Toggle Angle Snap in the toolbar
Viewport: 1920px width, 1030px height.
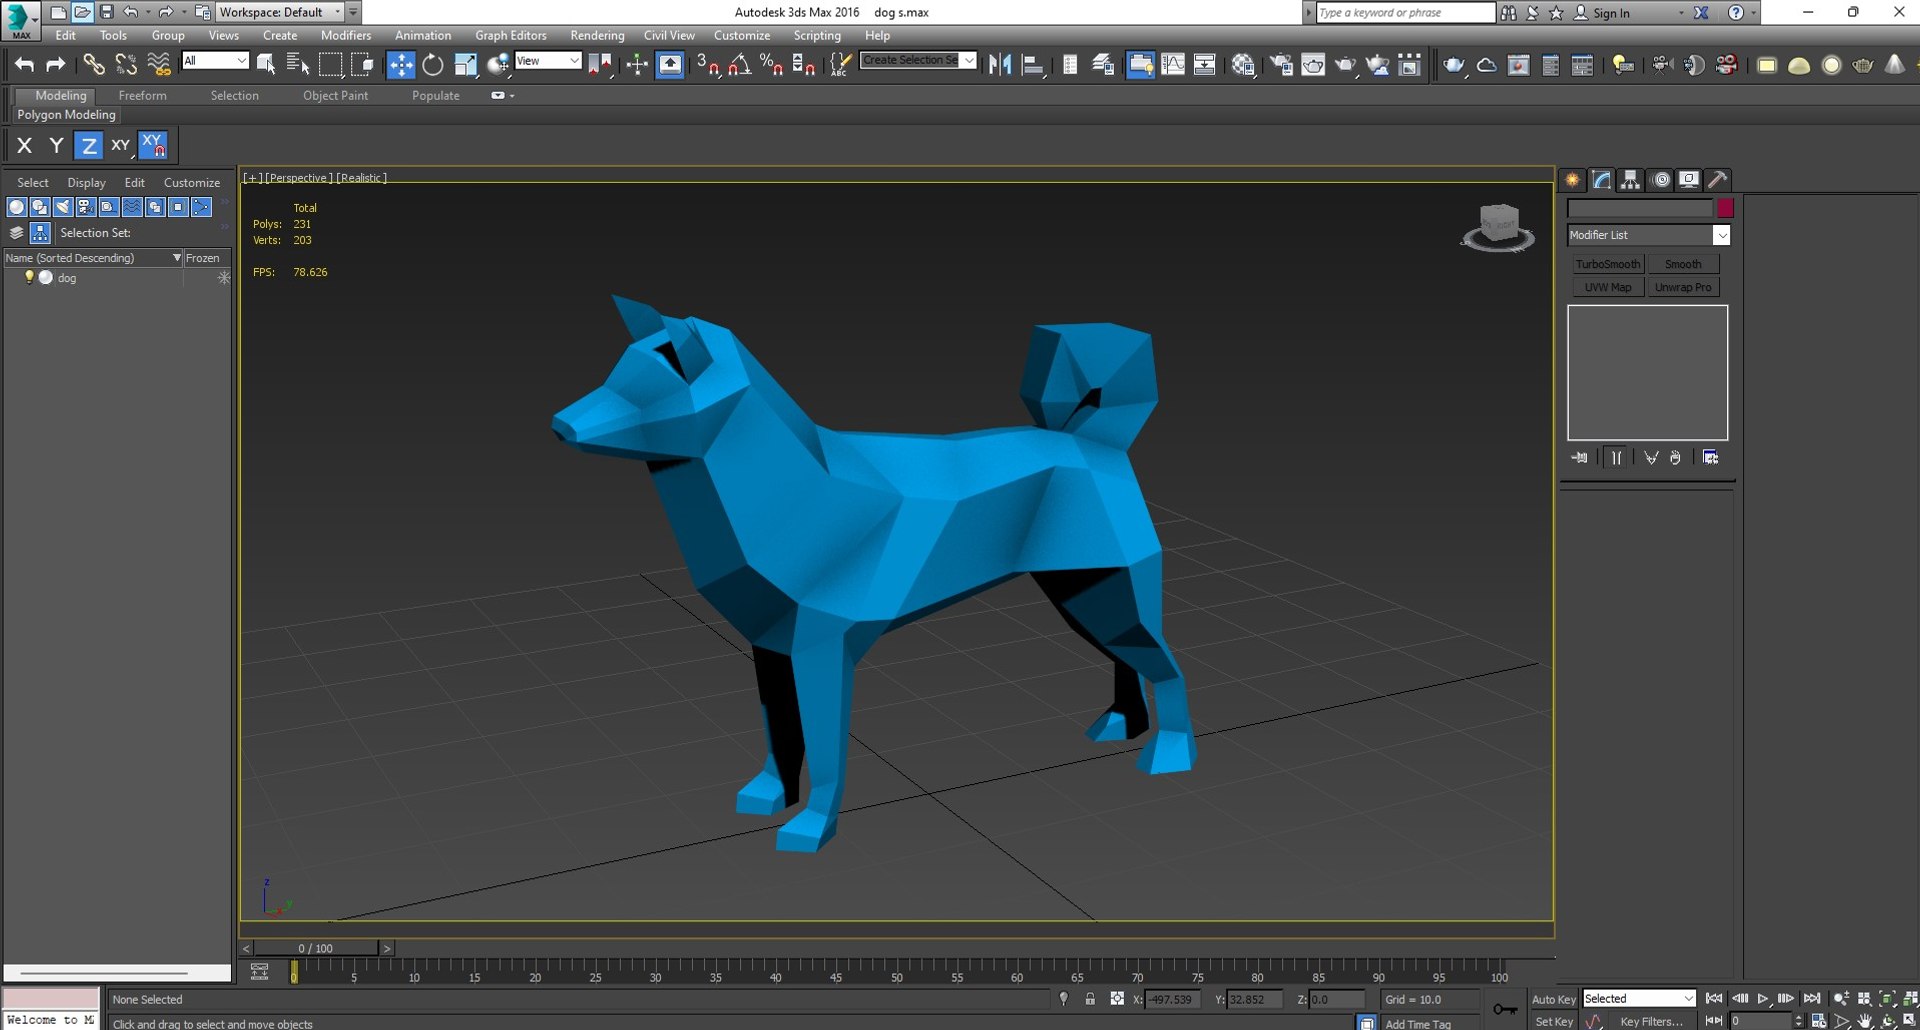click(740, 65)
